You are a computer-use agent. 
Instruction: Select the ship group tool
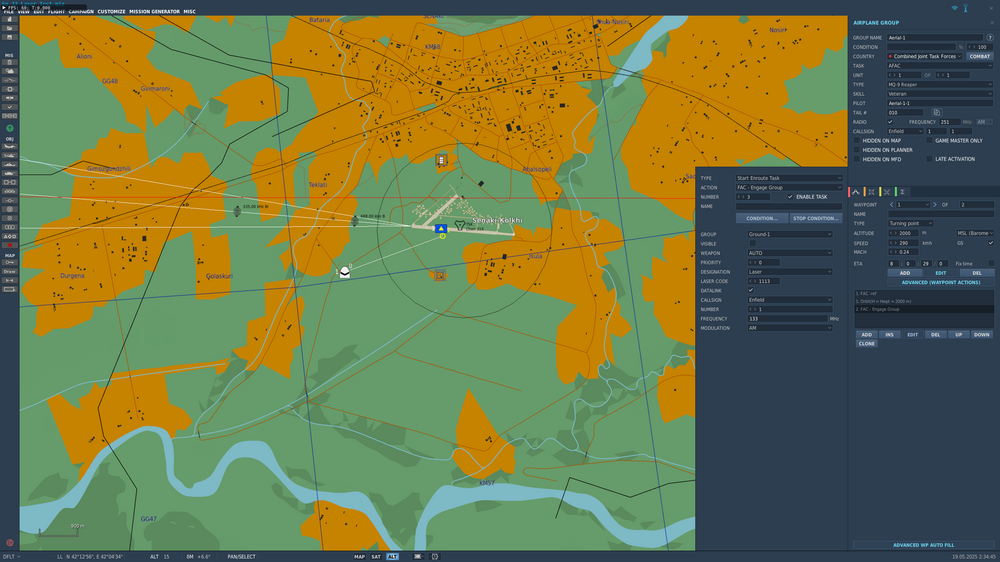tap(10, 164)
